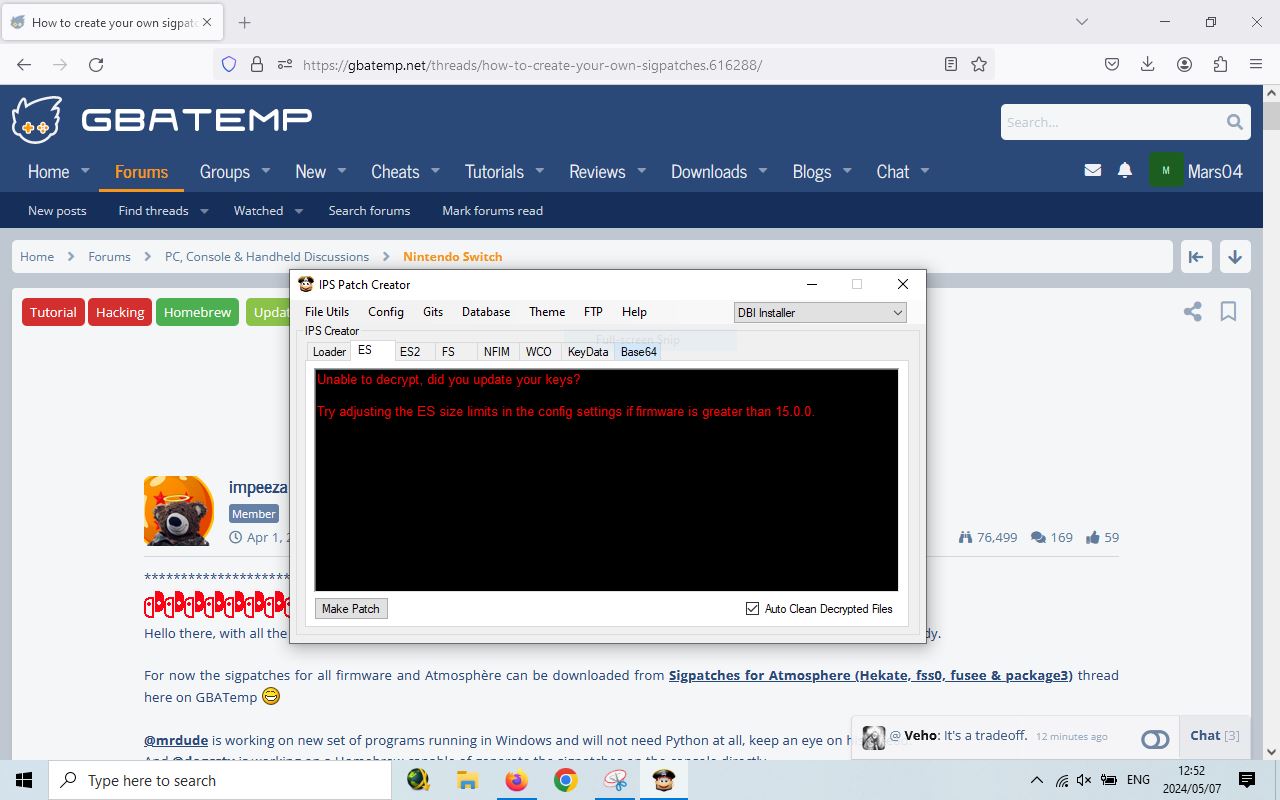Expand the Reviews menu dropdown arrow
This screenshot has width=1280, height=800.
tap(642, 171)
